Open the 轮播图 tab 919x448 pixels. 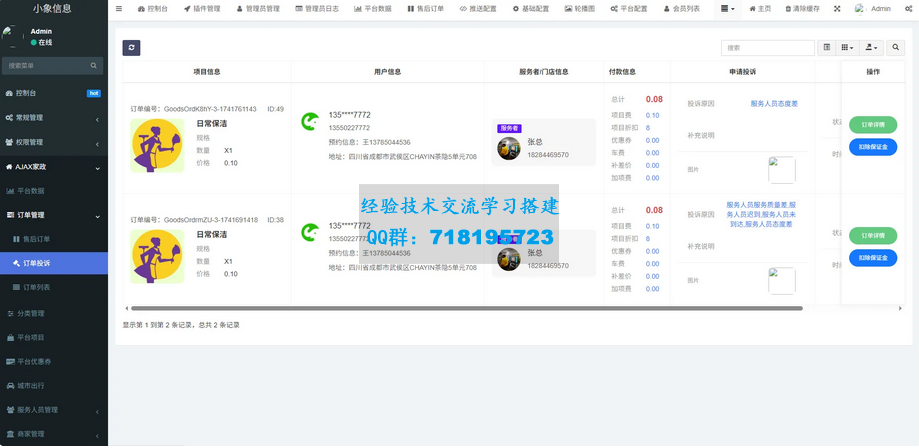tap(580, 9)
